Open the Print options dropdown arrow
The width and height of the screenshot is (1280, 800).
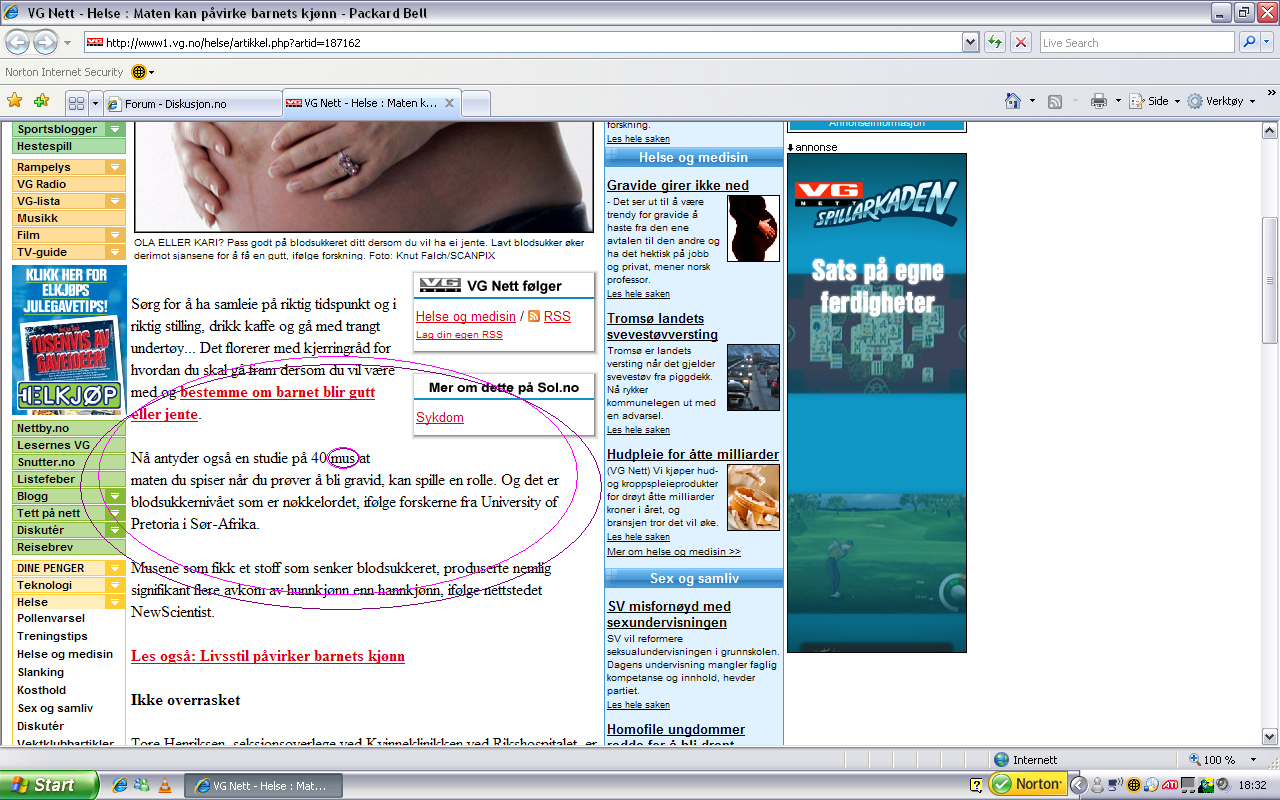pyautogui.click(x=1117, y=101)
